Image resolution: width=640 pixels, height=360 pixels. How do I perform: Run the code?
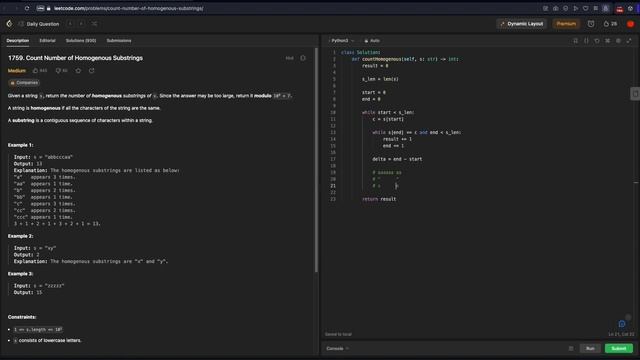590,349
